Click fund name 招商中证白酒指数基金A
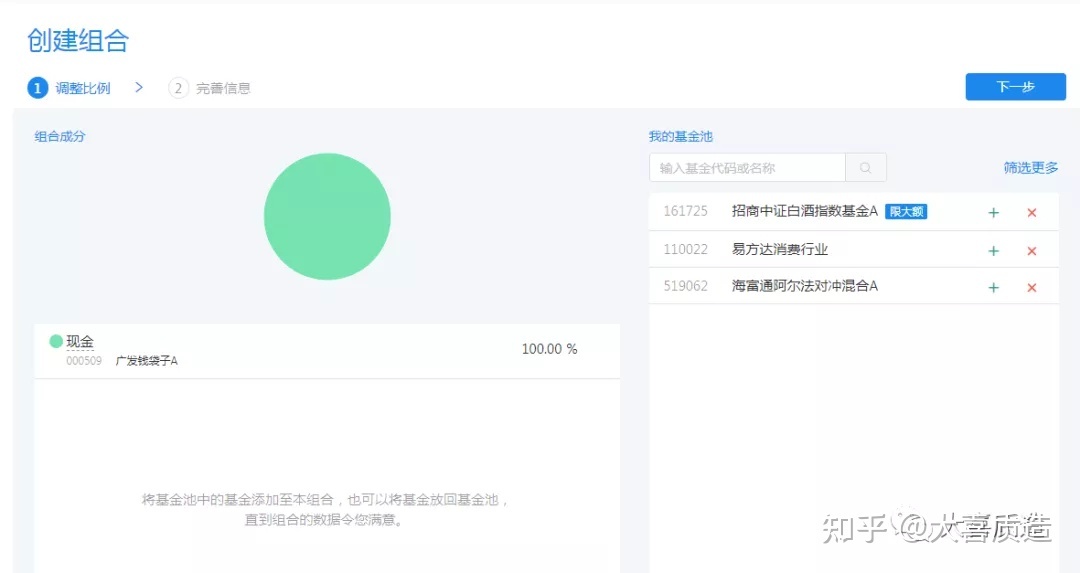 [804, 211]
